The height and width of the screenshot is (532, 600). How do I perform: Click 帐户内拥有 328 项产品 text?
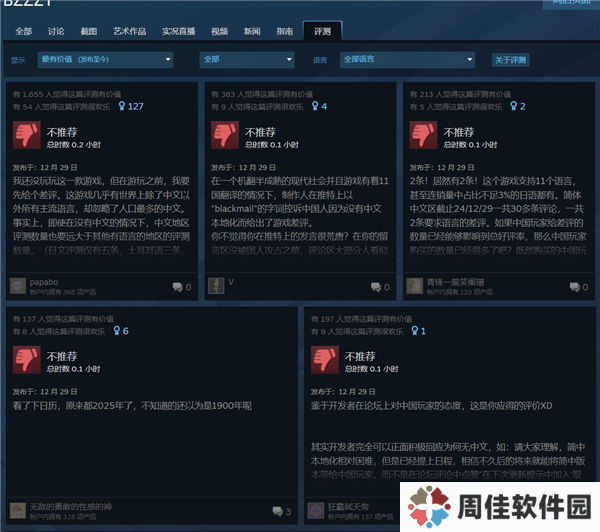click(63, 517)
